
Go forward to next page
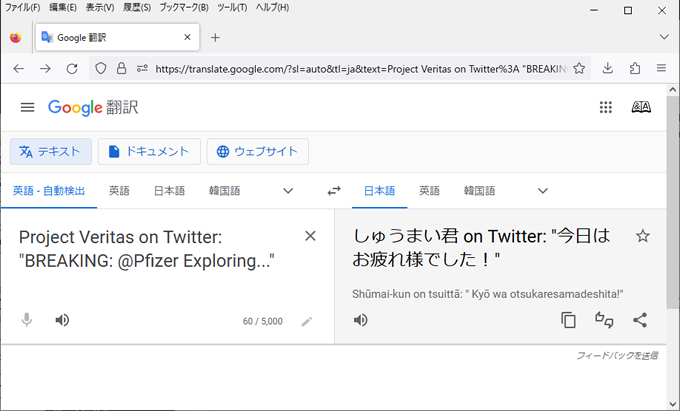pos(45,68)
